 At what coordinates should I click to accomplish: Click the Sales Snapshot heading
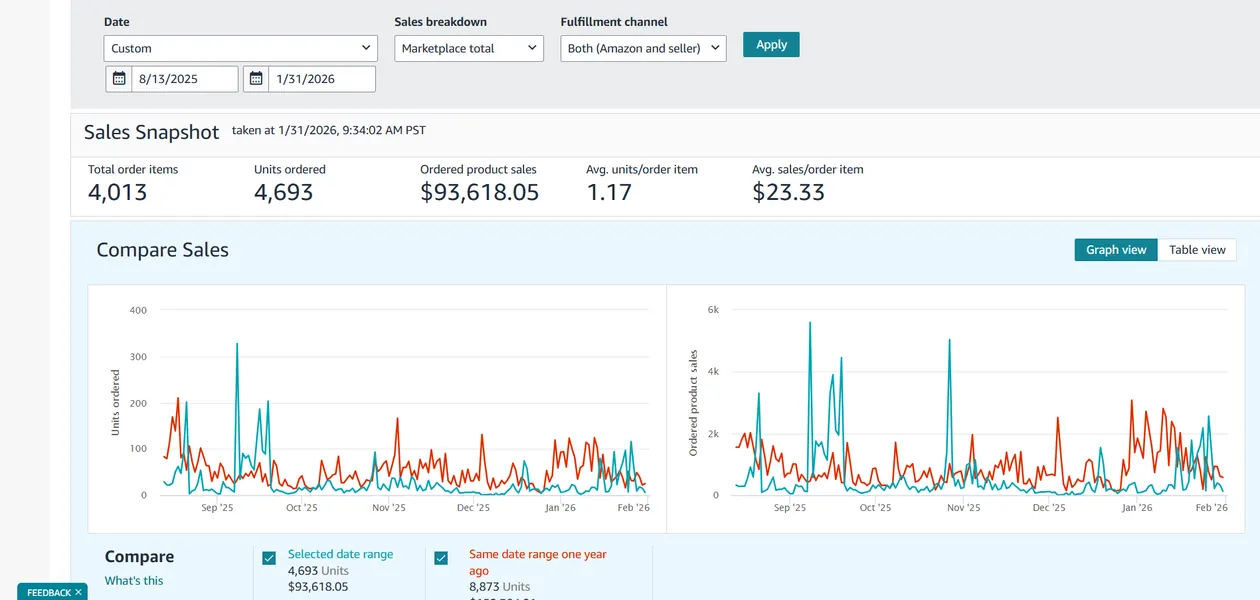[151, 132]
